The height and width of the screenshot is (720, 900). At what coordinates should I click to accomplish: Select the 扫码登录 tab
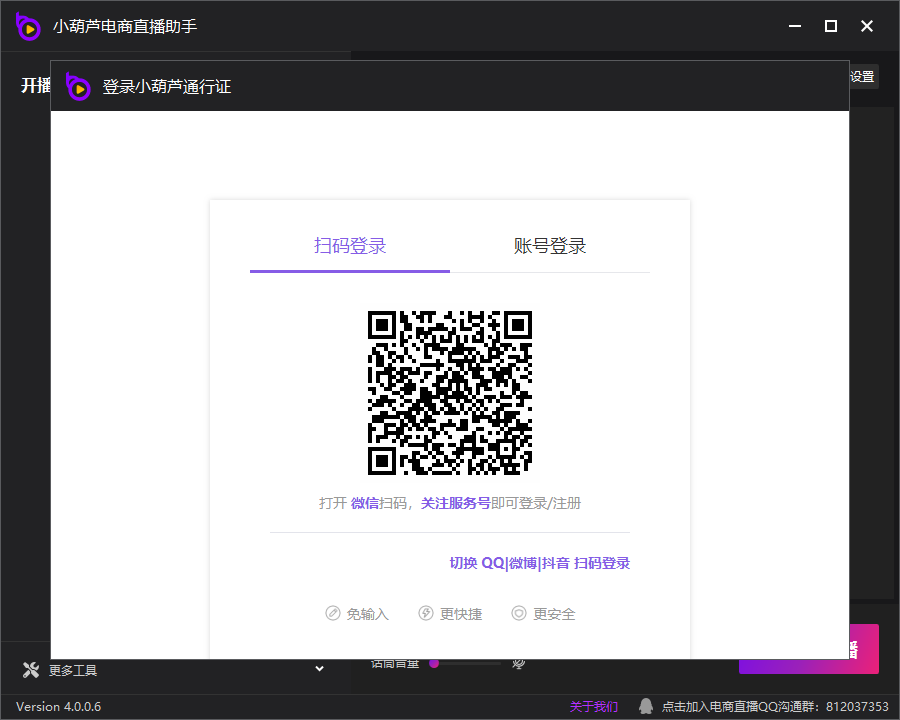click(x=350, y=246)
